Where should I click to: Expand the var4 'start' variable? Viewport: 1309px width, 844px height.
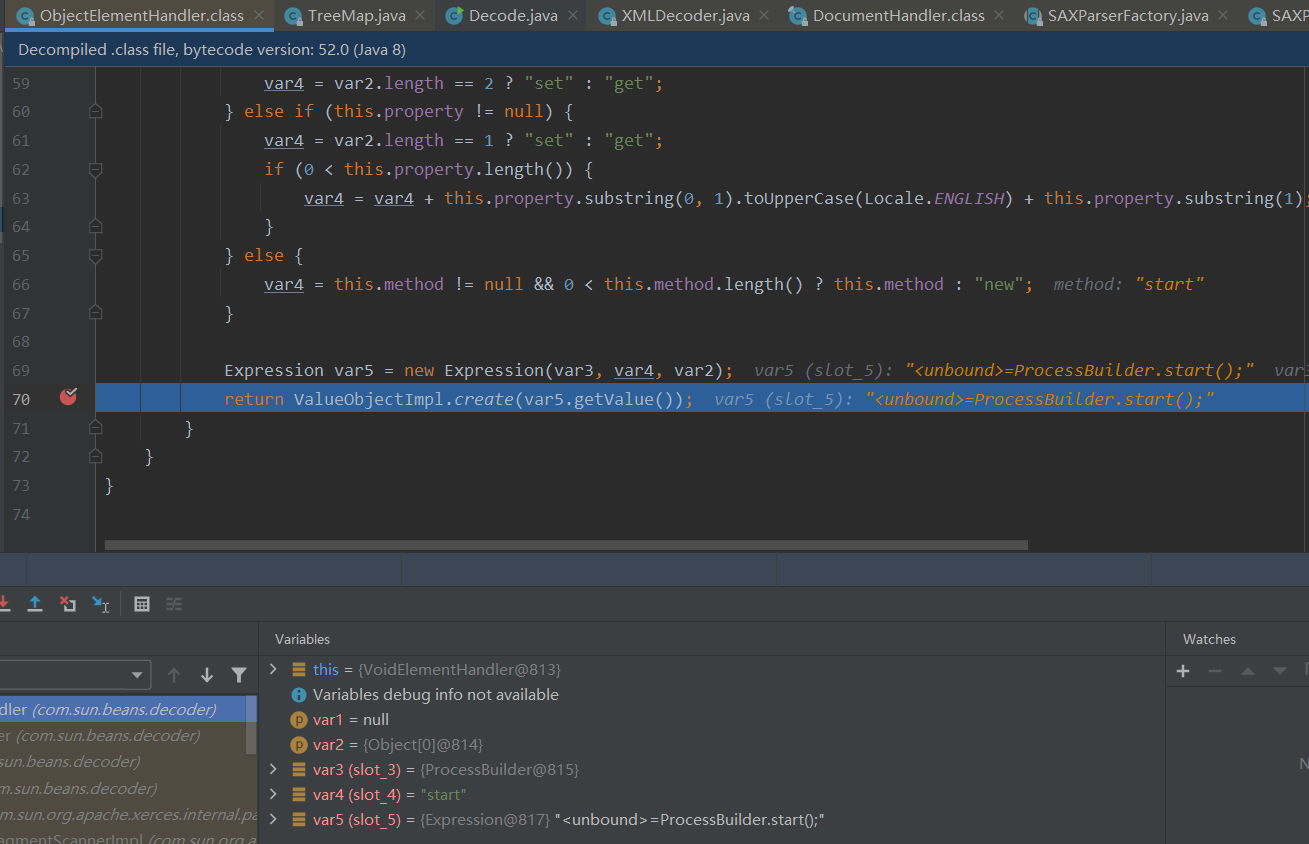click(x=273, y=794)
